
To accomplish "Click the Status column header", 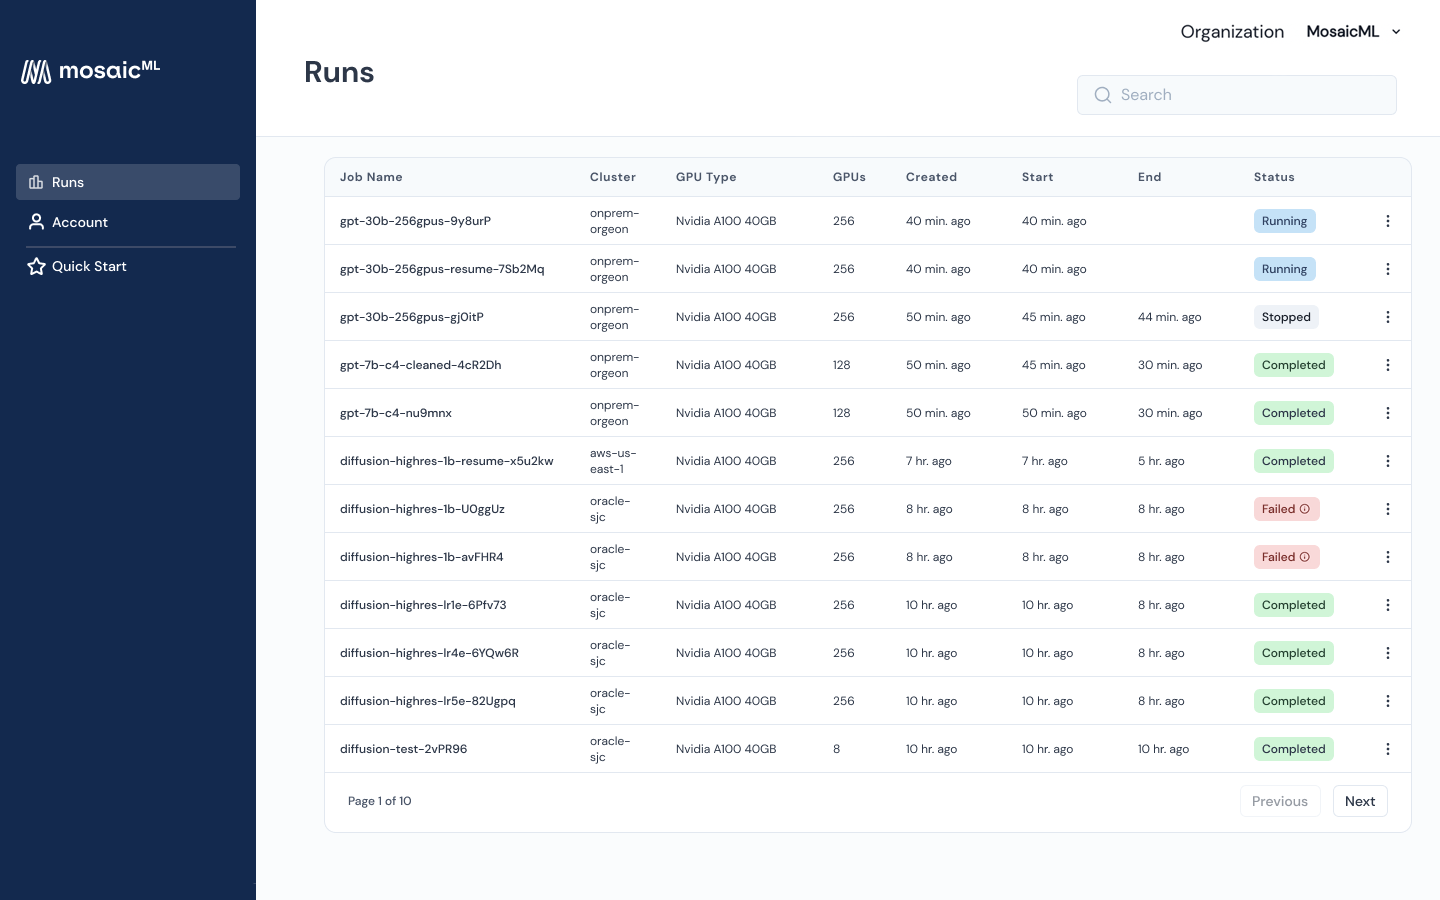I will [1274, 177].
